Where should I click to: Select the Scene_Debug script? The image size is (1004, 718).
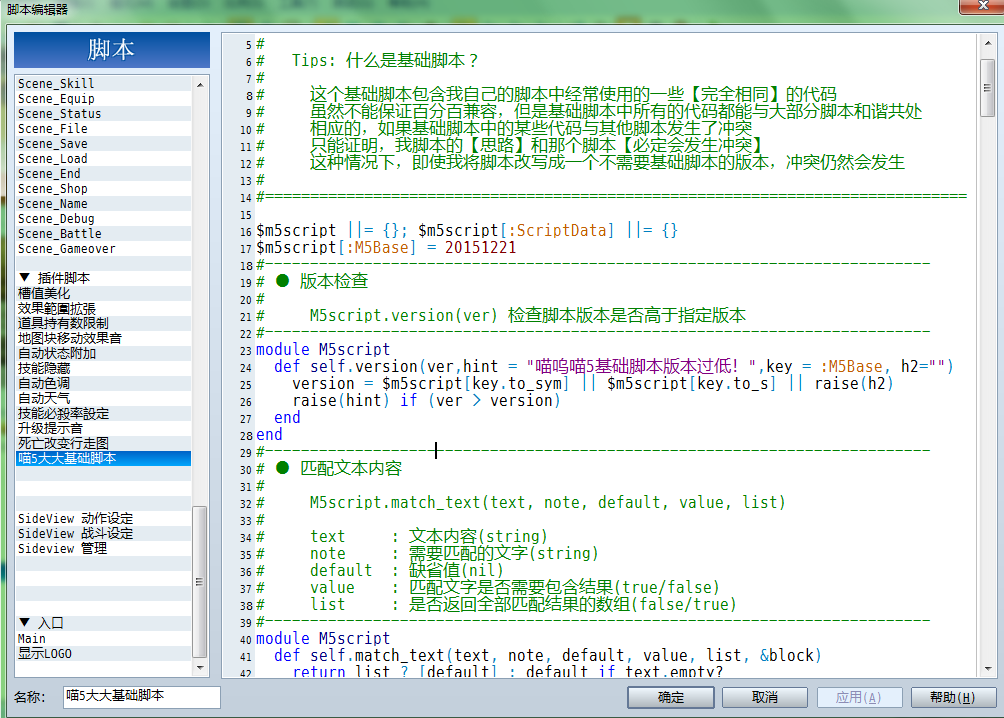(x=103, y=219)
